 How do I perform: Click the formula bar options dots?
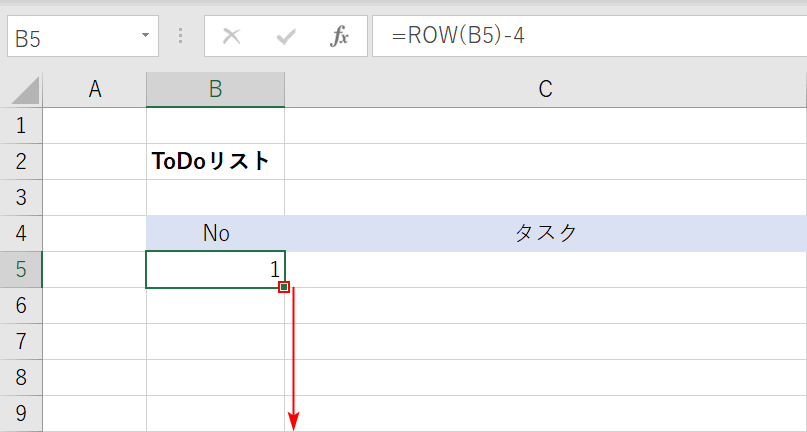181,37
